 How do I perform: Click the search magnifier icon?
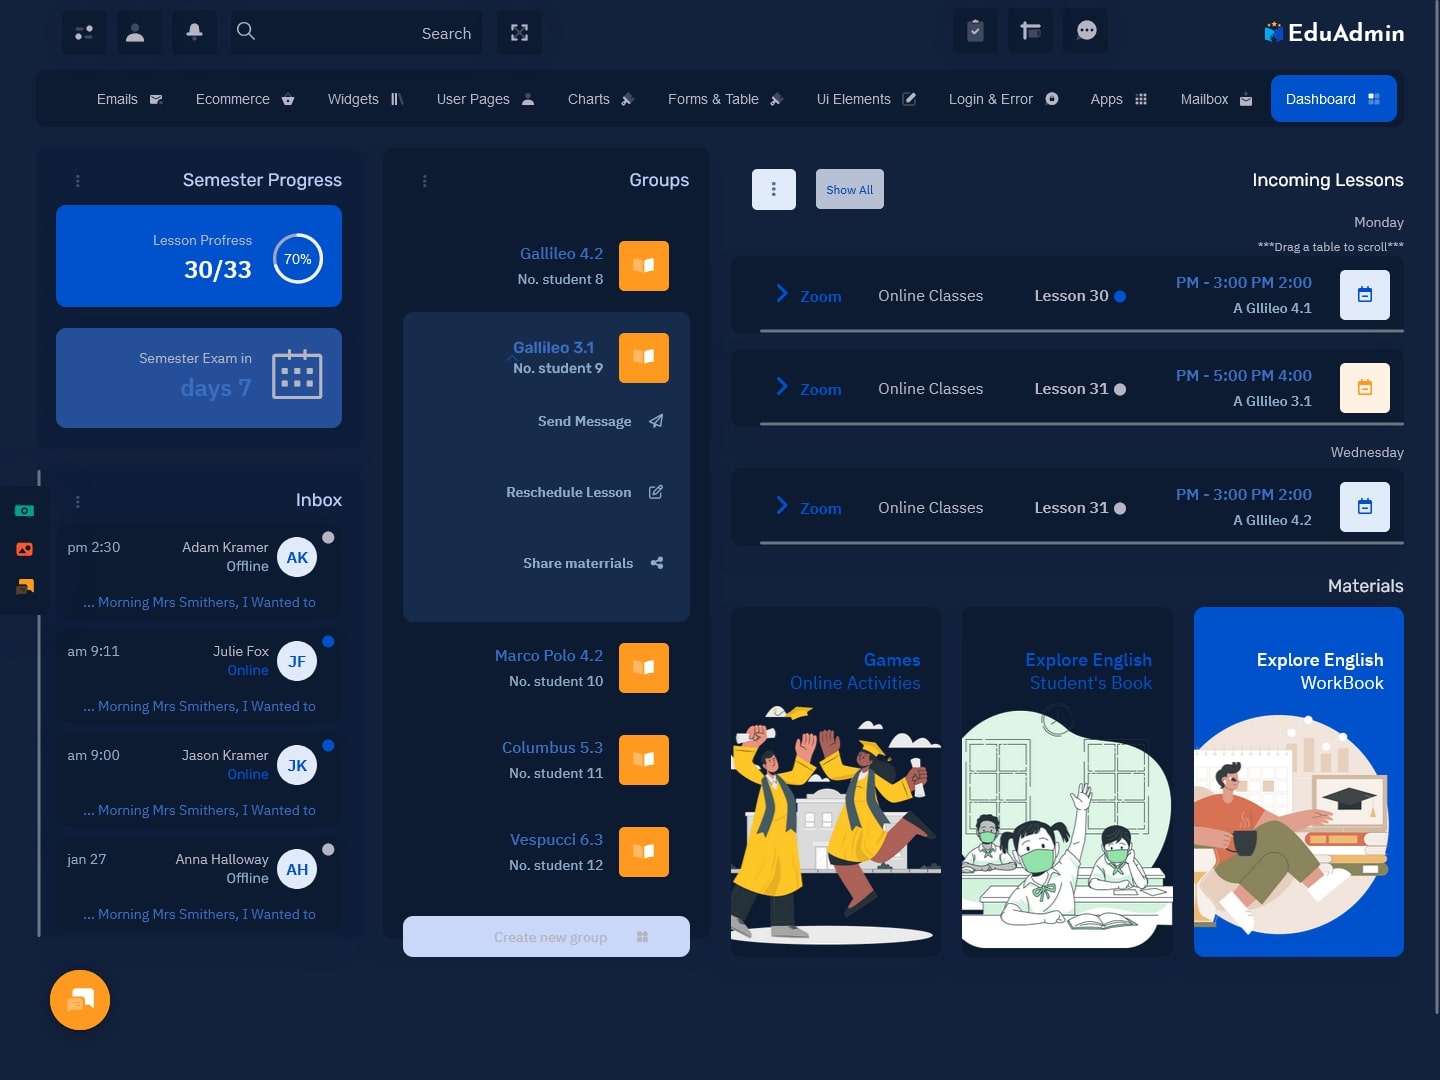coord(246,31)
